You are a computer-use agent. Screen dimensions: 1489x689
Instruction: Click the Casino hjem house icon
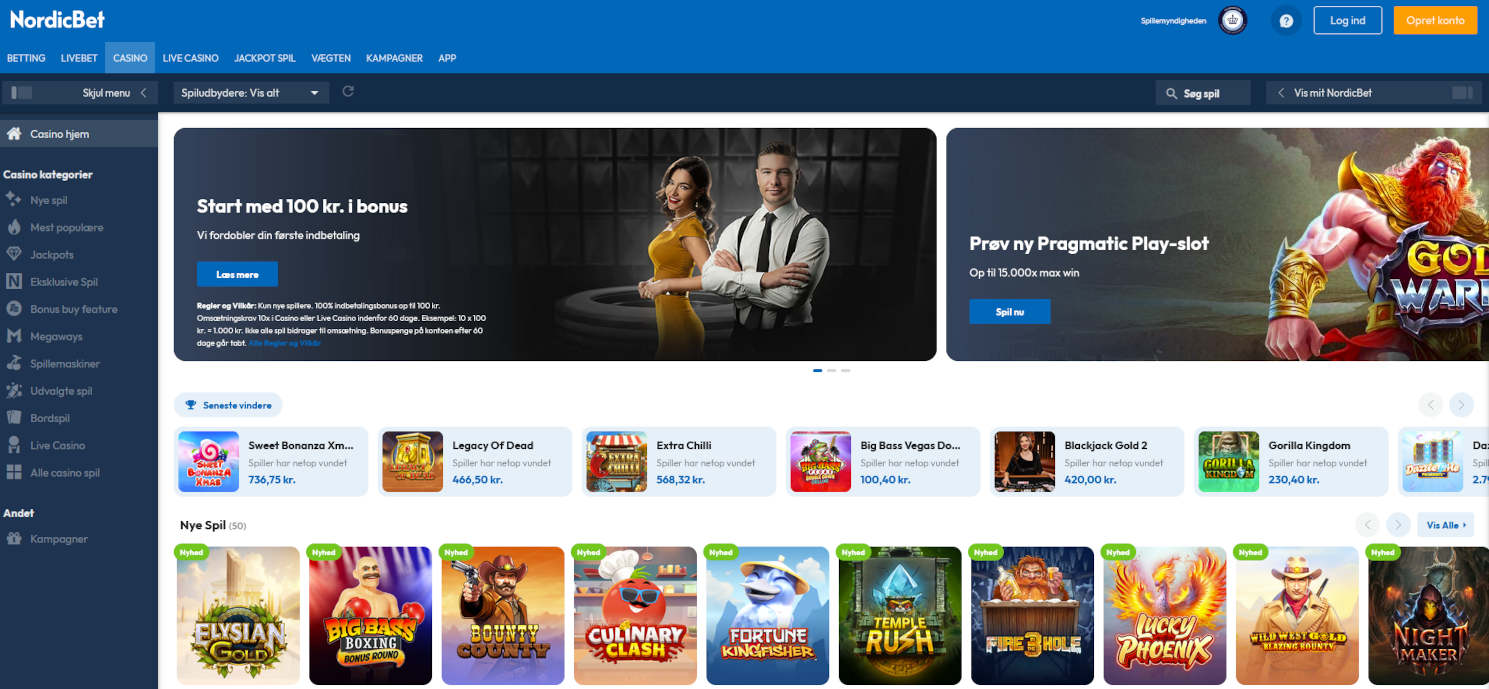click(14, 134)
